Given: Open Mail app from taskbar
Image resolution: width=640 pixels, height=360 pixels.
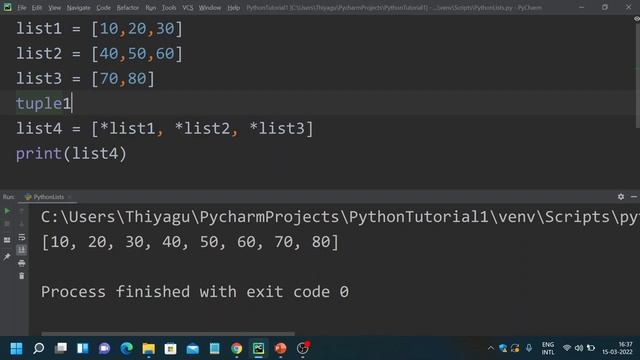Looking at the screenshot, I should (193, 348).
